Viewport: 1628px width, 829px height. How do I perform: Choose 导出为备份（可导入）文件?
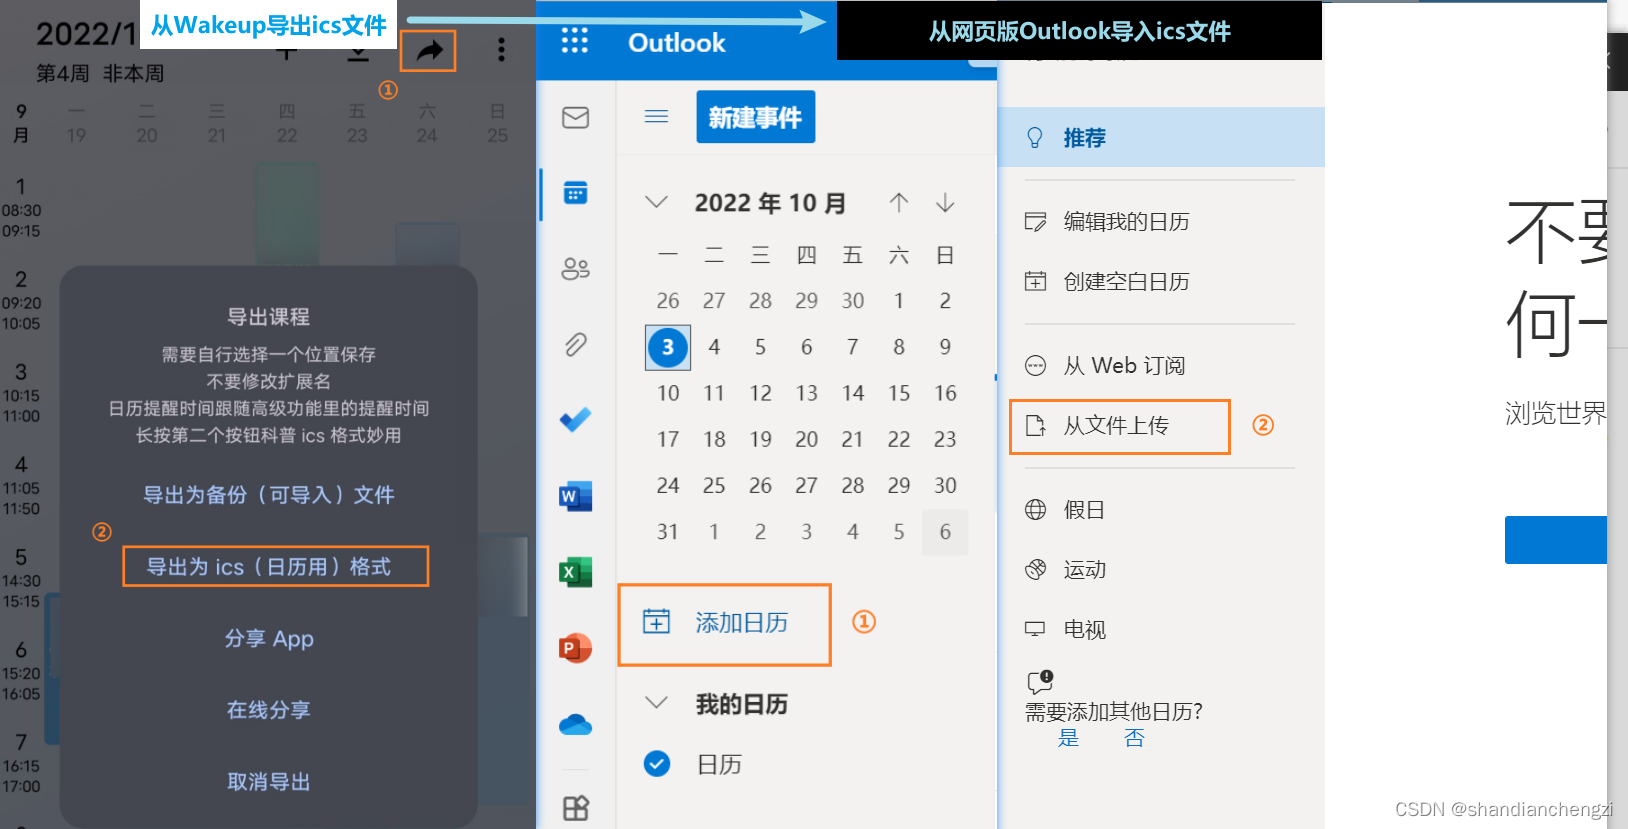tap(269, 495)
